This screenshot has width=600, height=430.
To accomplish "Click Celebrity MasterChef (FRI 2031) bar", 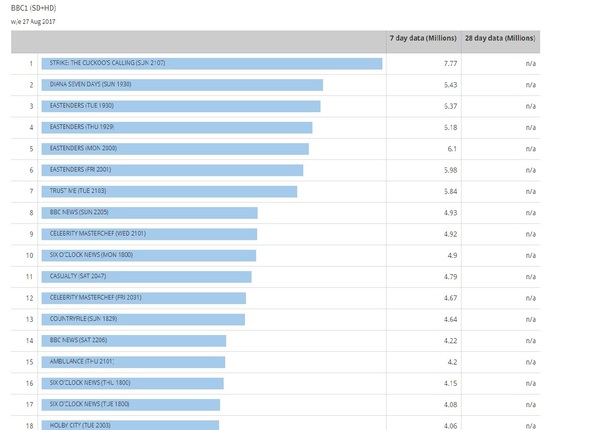I will point(145,298).
